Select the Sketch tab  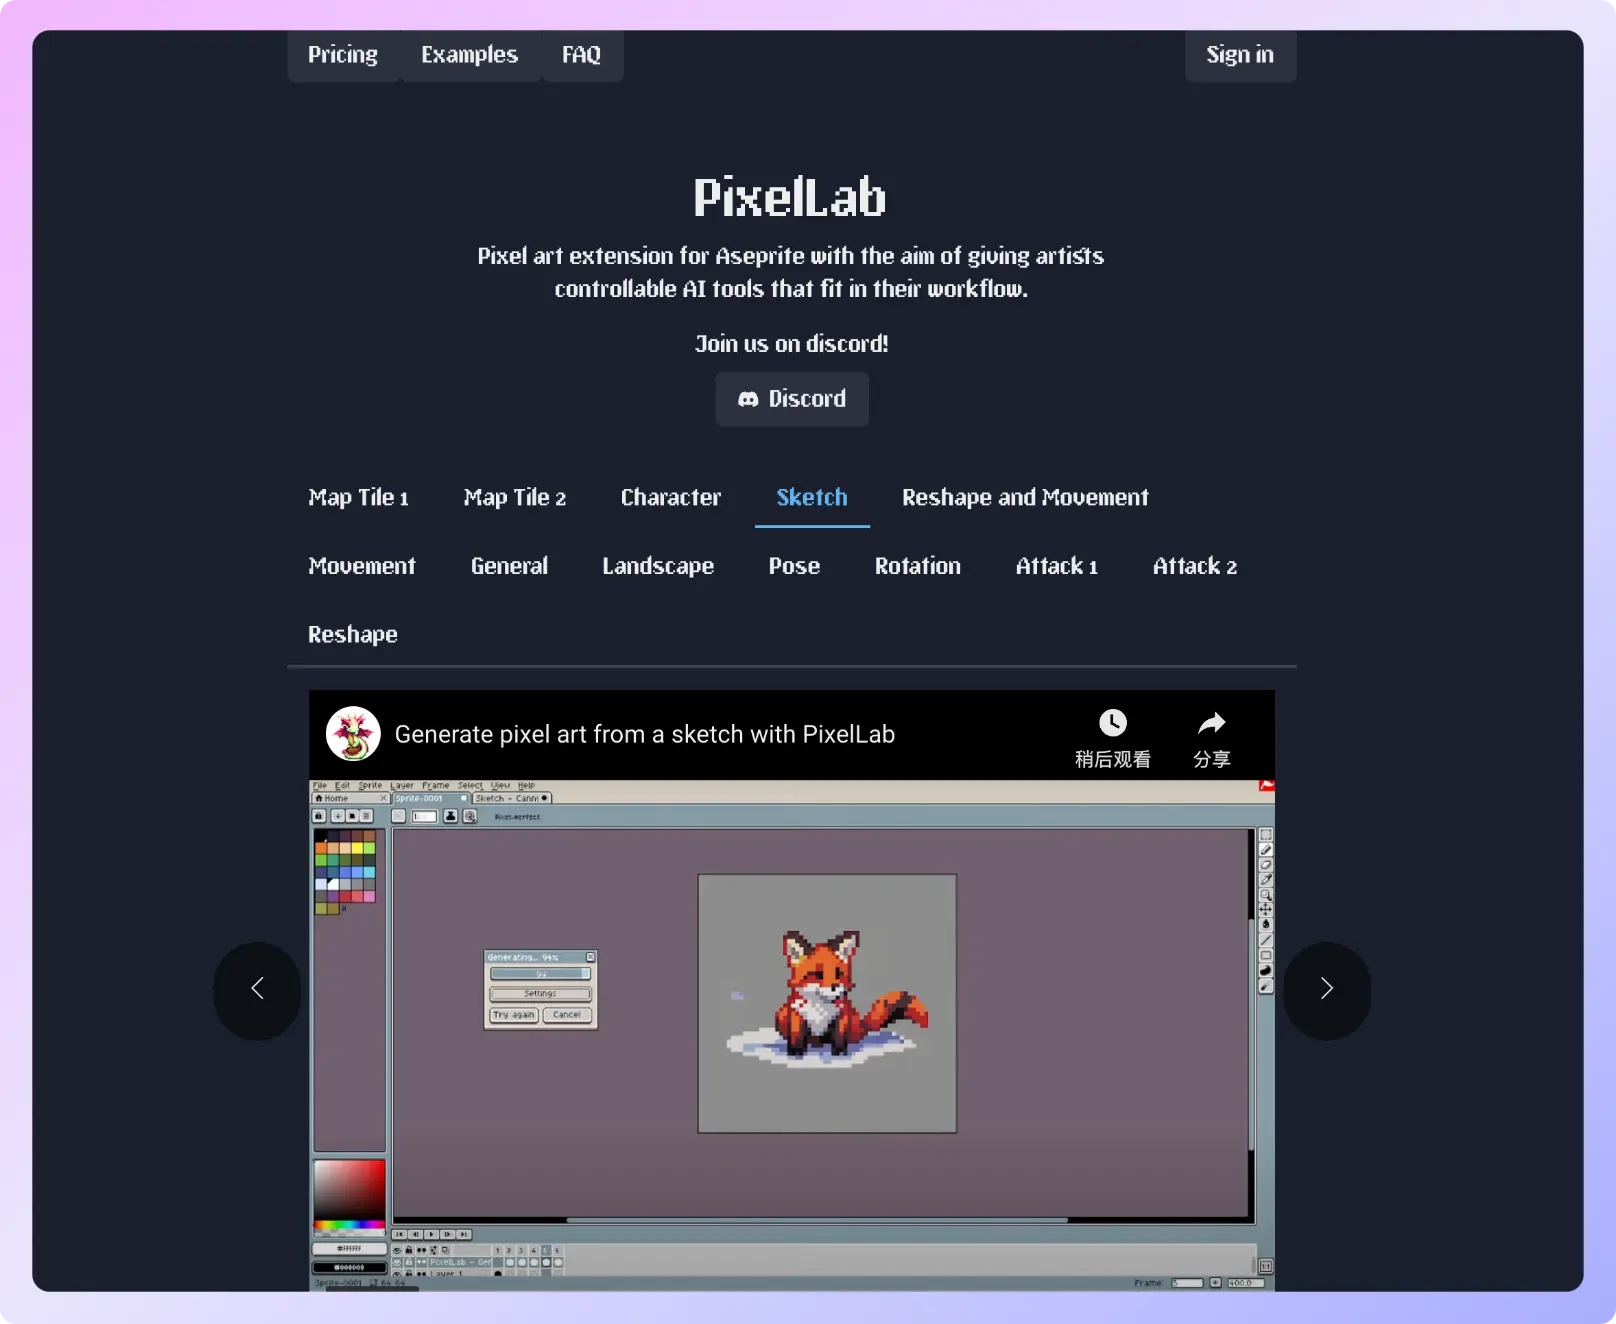click(x=811, y=497)
